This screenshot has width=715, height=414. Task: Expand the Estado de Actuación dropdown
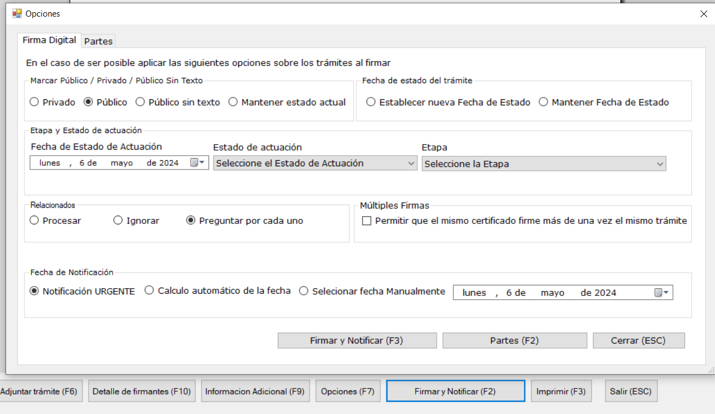pos(314,163)
